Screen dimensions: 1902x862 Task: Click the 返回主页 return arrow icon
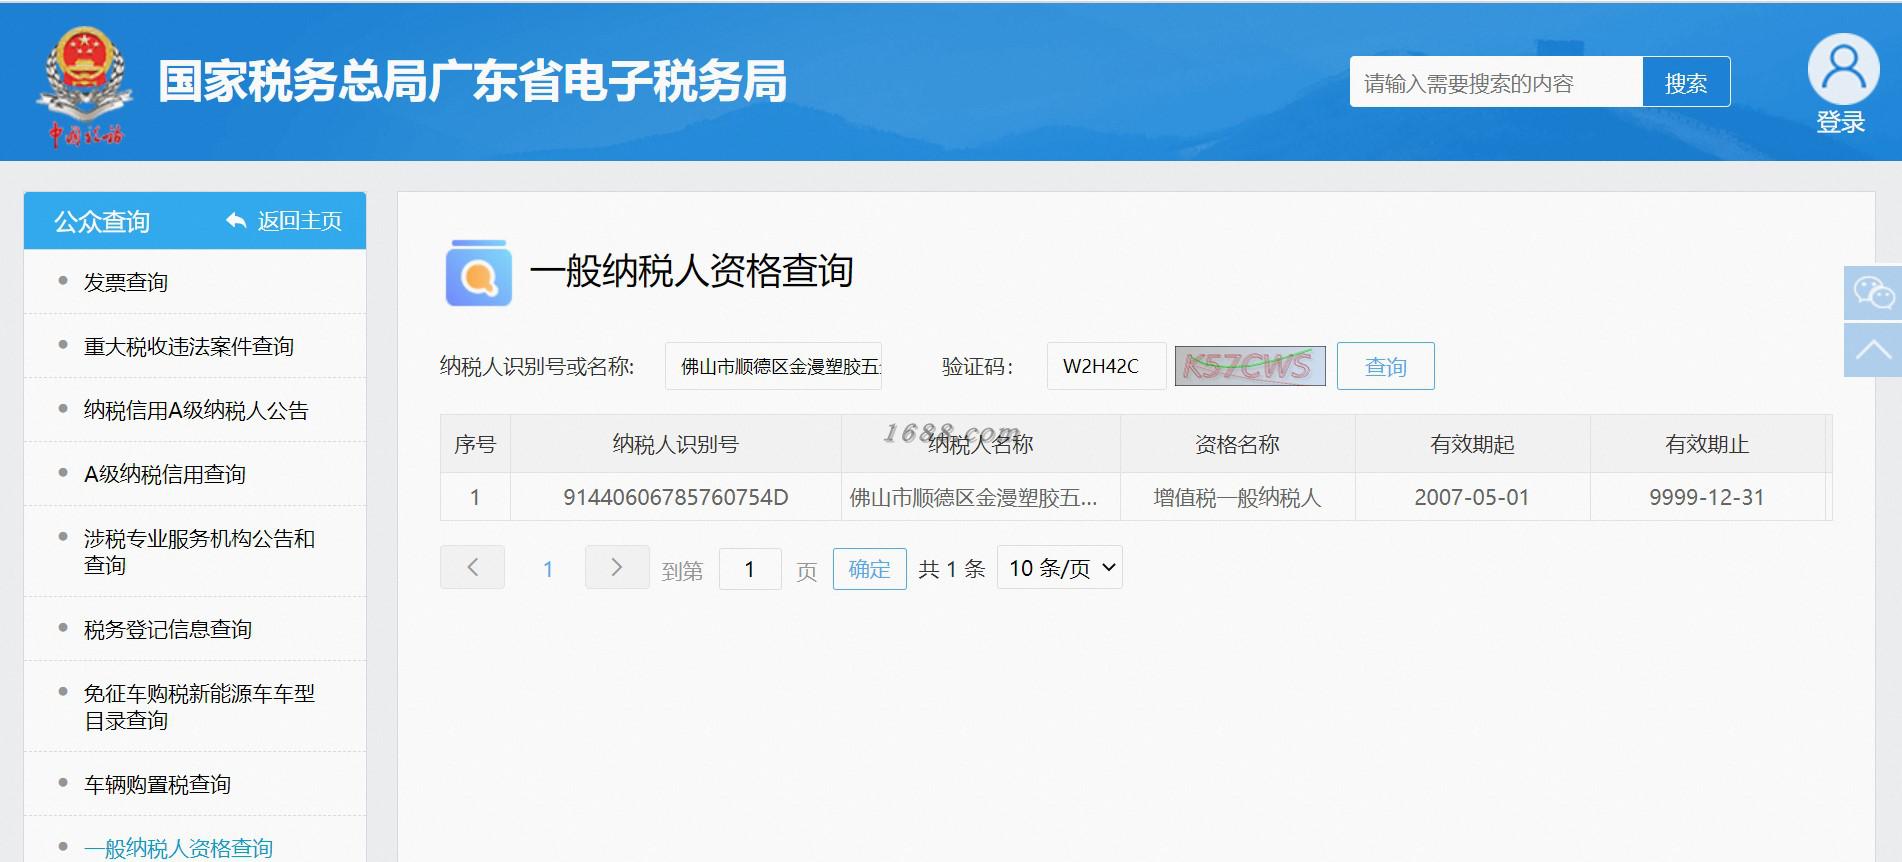coord(236,221)
